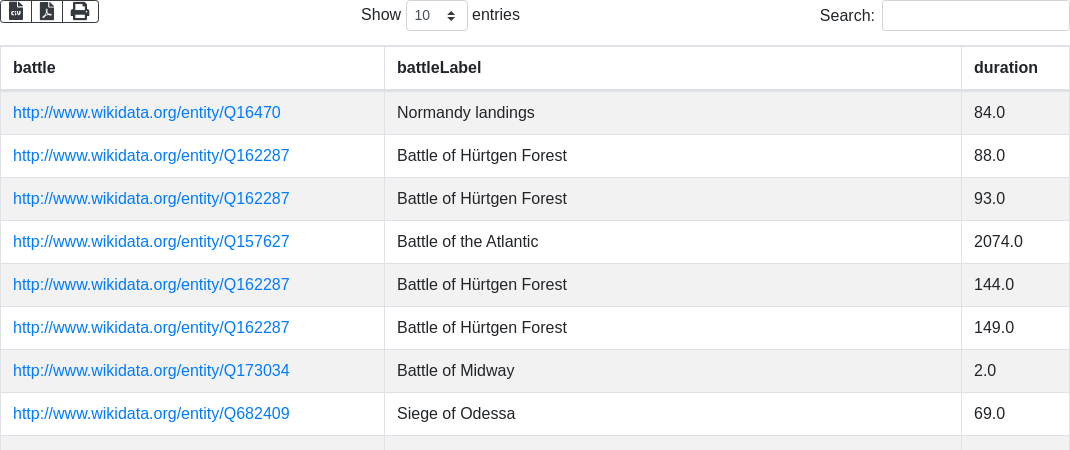The height and width of the screenshot is (450, 1070).
Task: Visit the Wikidata Q682409 entity link
Action: click(x=151, y=414)
